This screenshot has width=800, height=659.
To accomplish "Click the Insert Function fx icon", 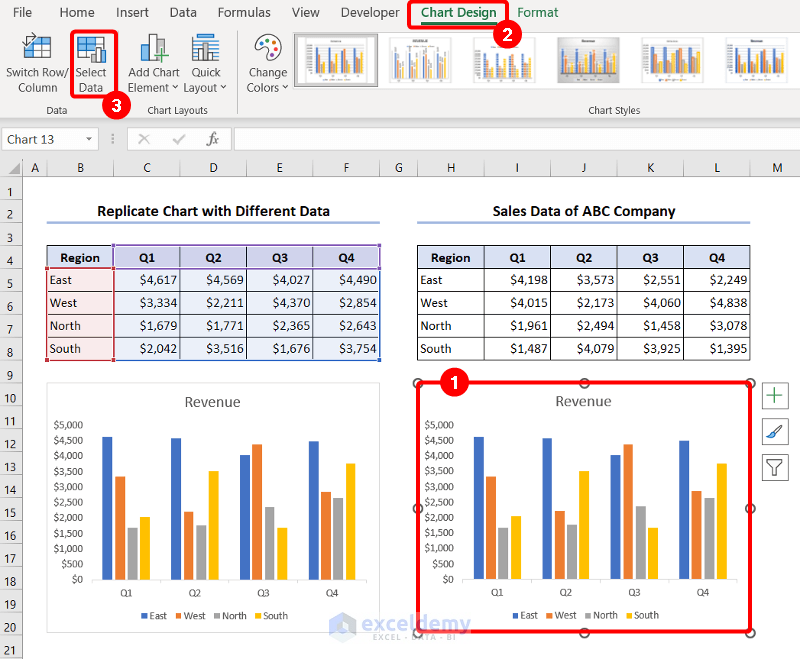I will pyautogui.click(x=212, y=139).
